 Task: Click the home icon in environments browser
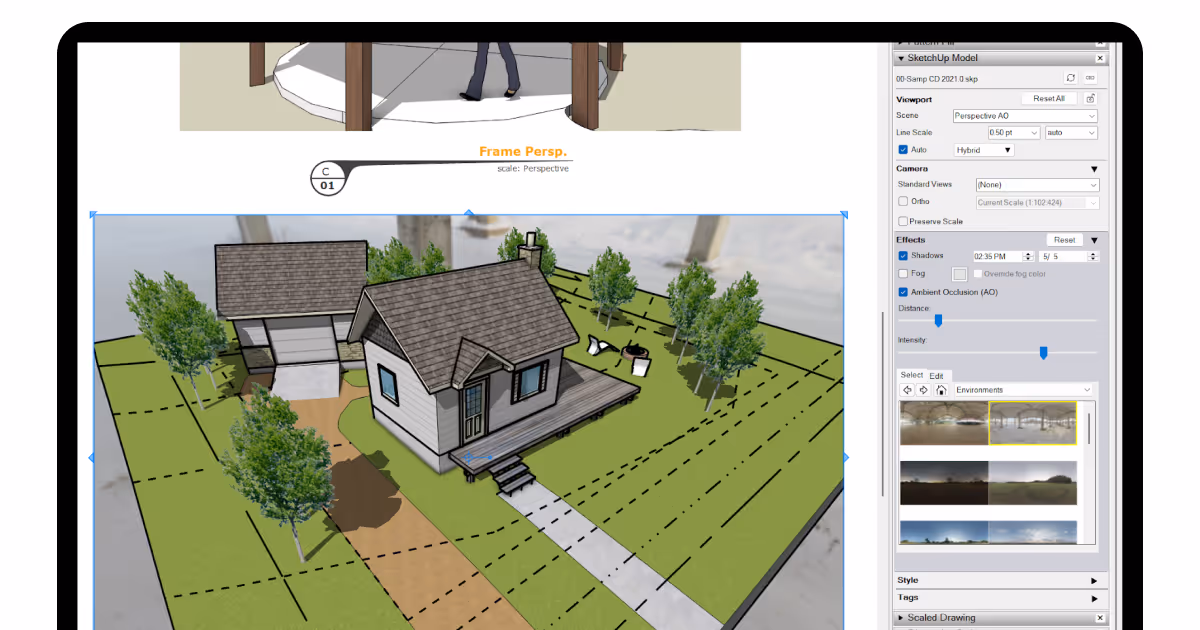[x=941, y=390]
